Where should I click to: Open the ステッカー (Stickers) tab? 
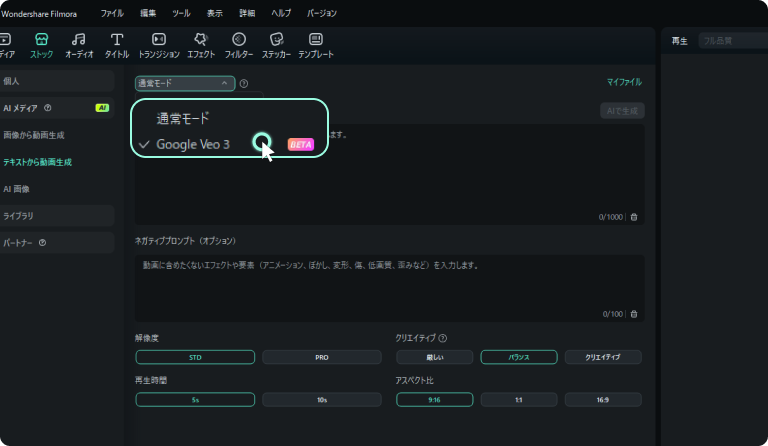[x=276, y=46]
